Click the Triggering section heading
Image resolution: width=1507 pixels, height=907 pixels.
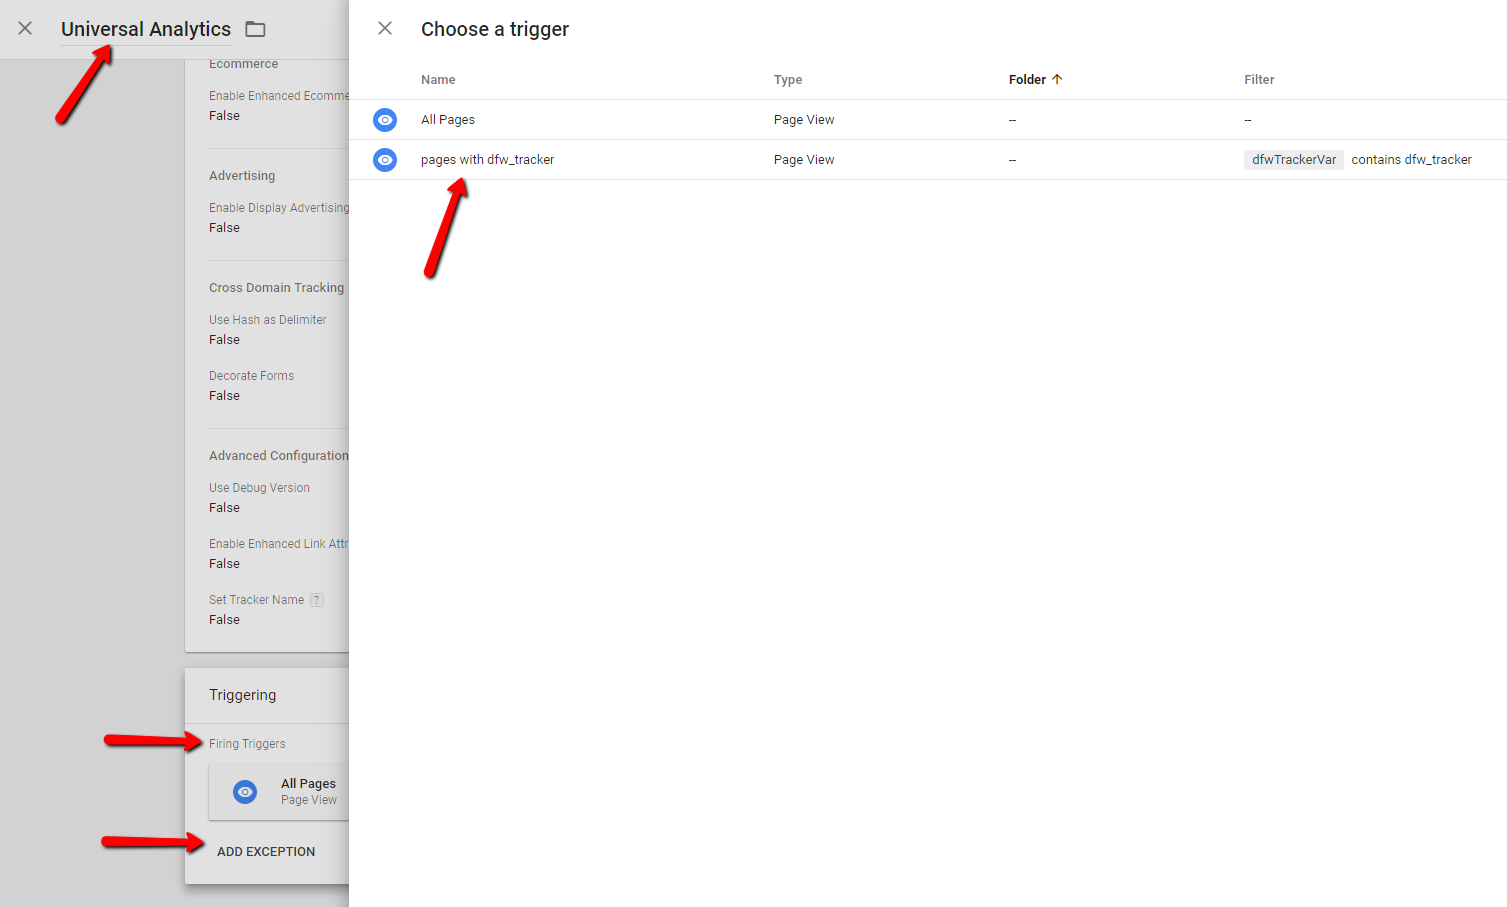coord(242,695)
